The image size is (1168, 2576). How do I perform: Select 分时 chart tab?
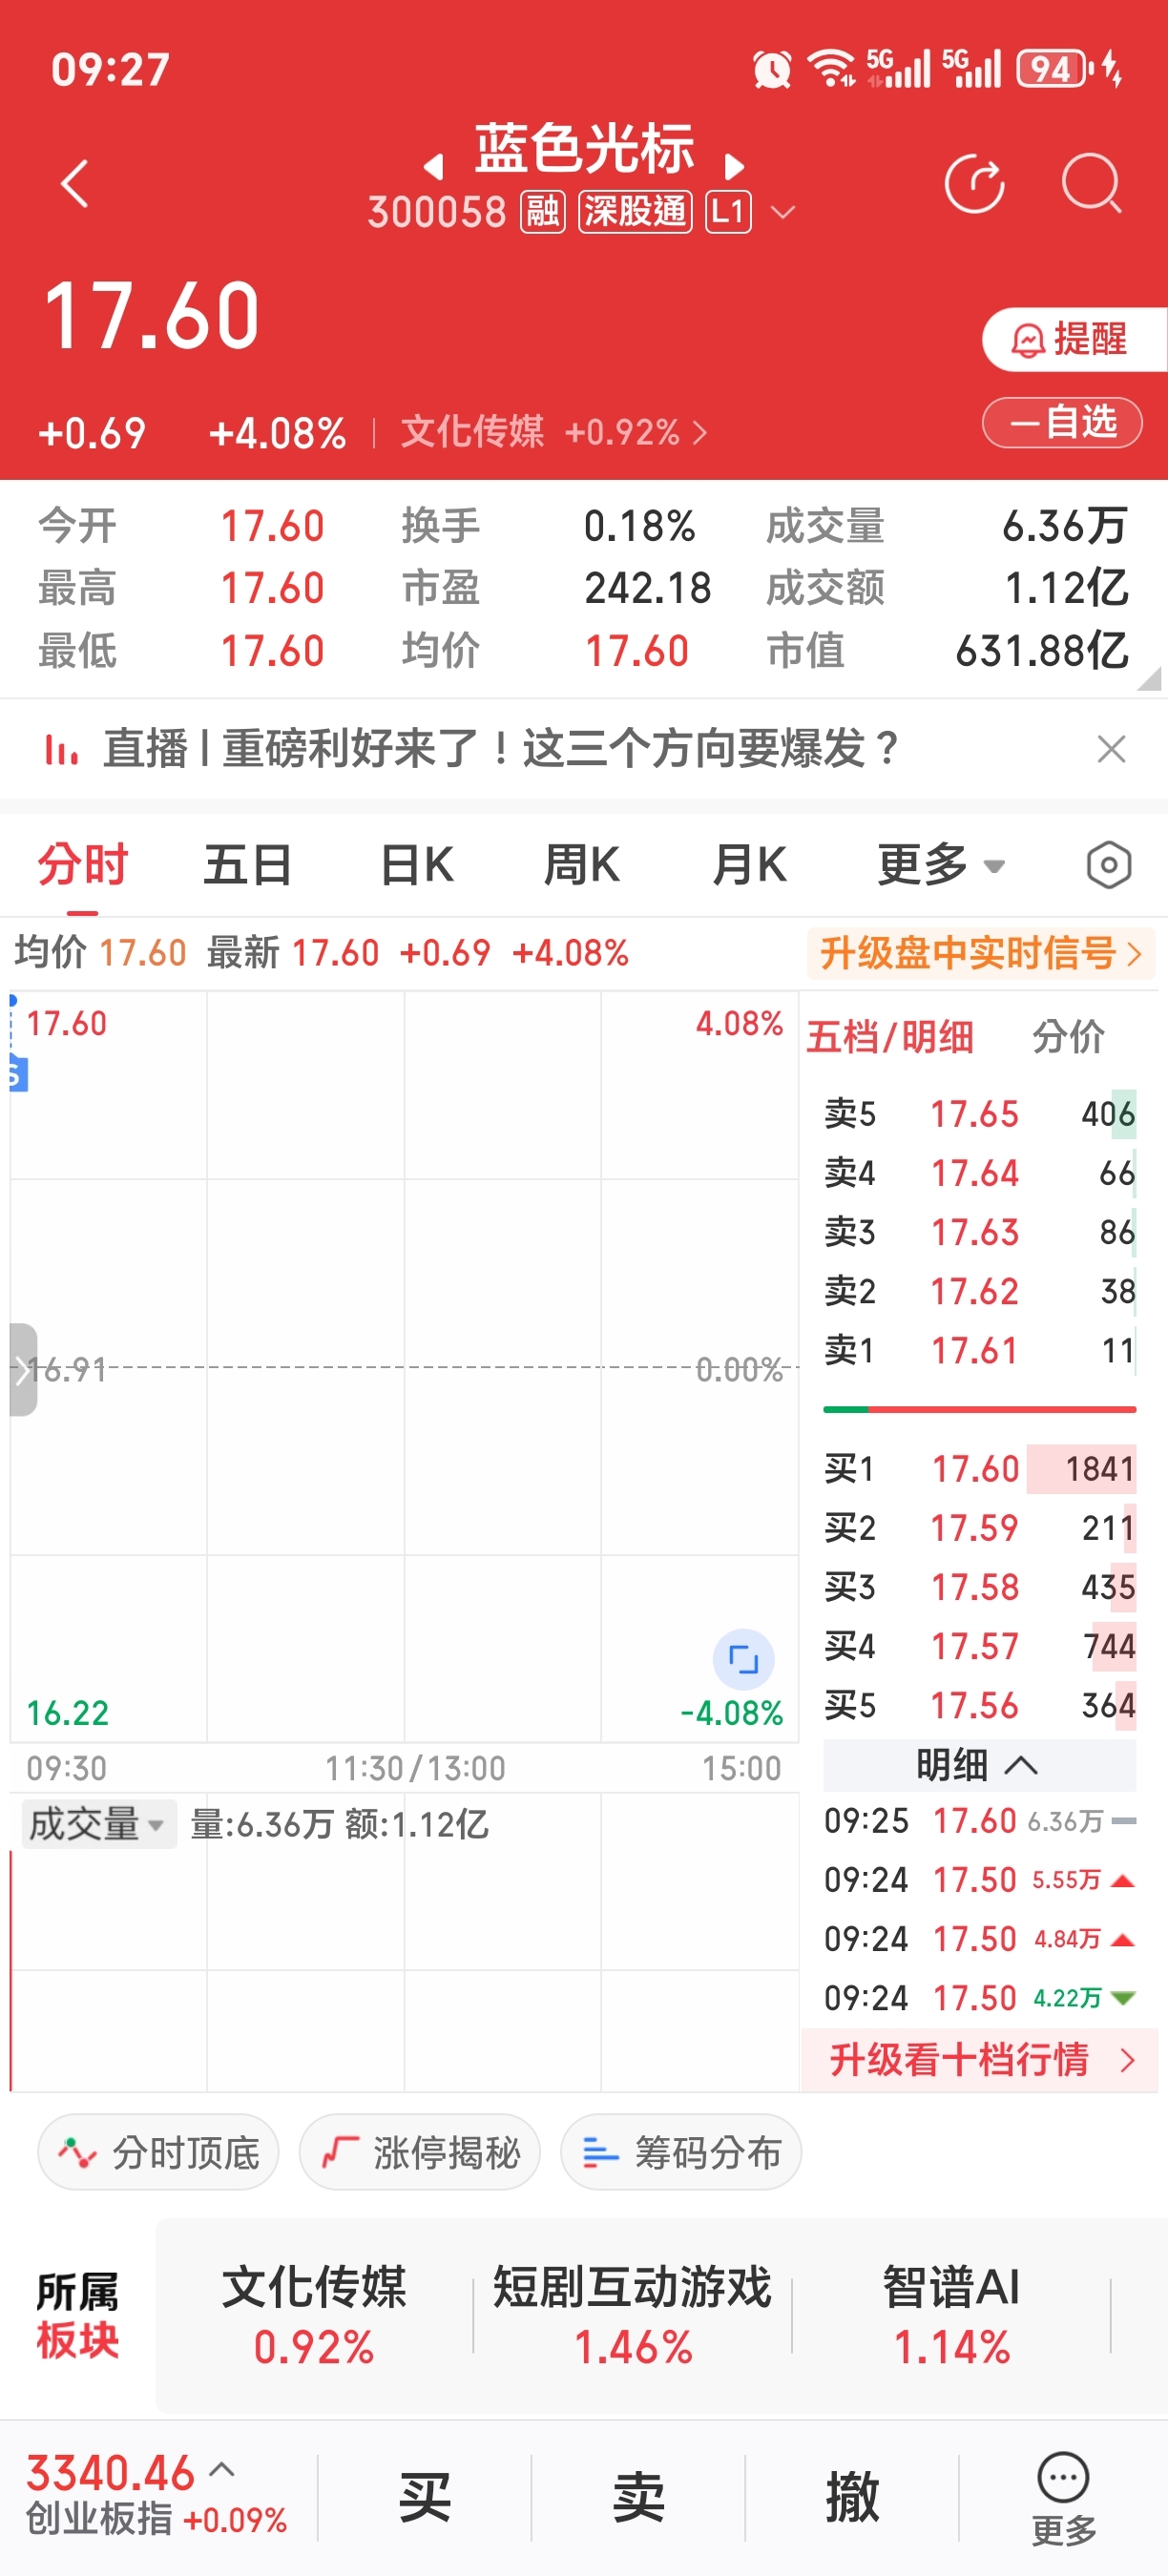tap(83, 865)
